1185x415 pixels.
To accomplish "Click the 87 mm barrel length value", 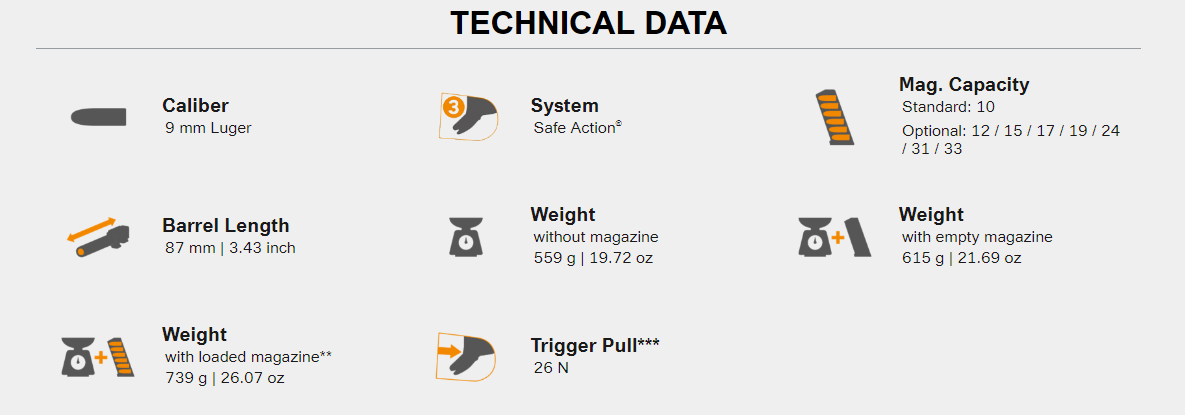I will click(231, 248).
